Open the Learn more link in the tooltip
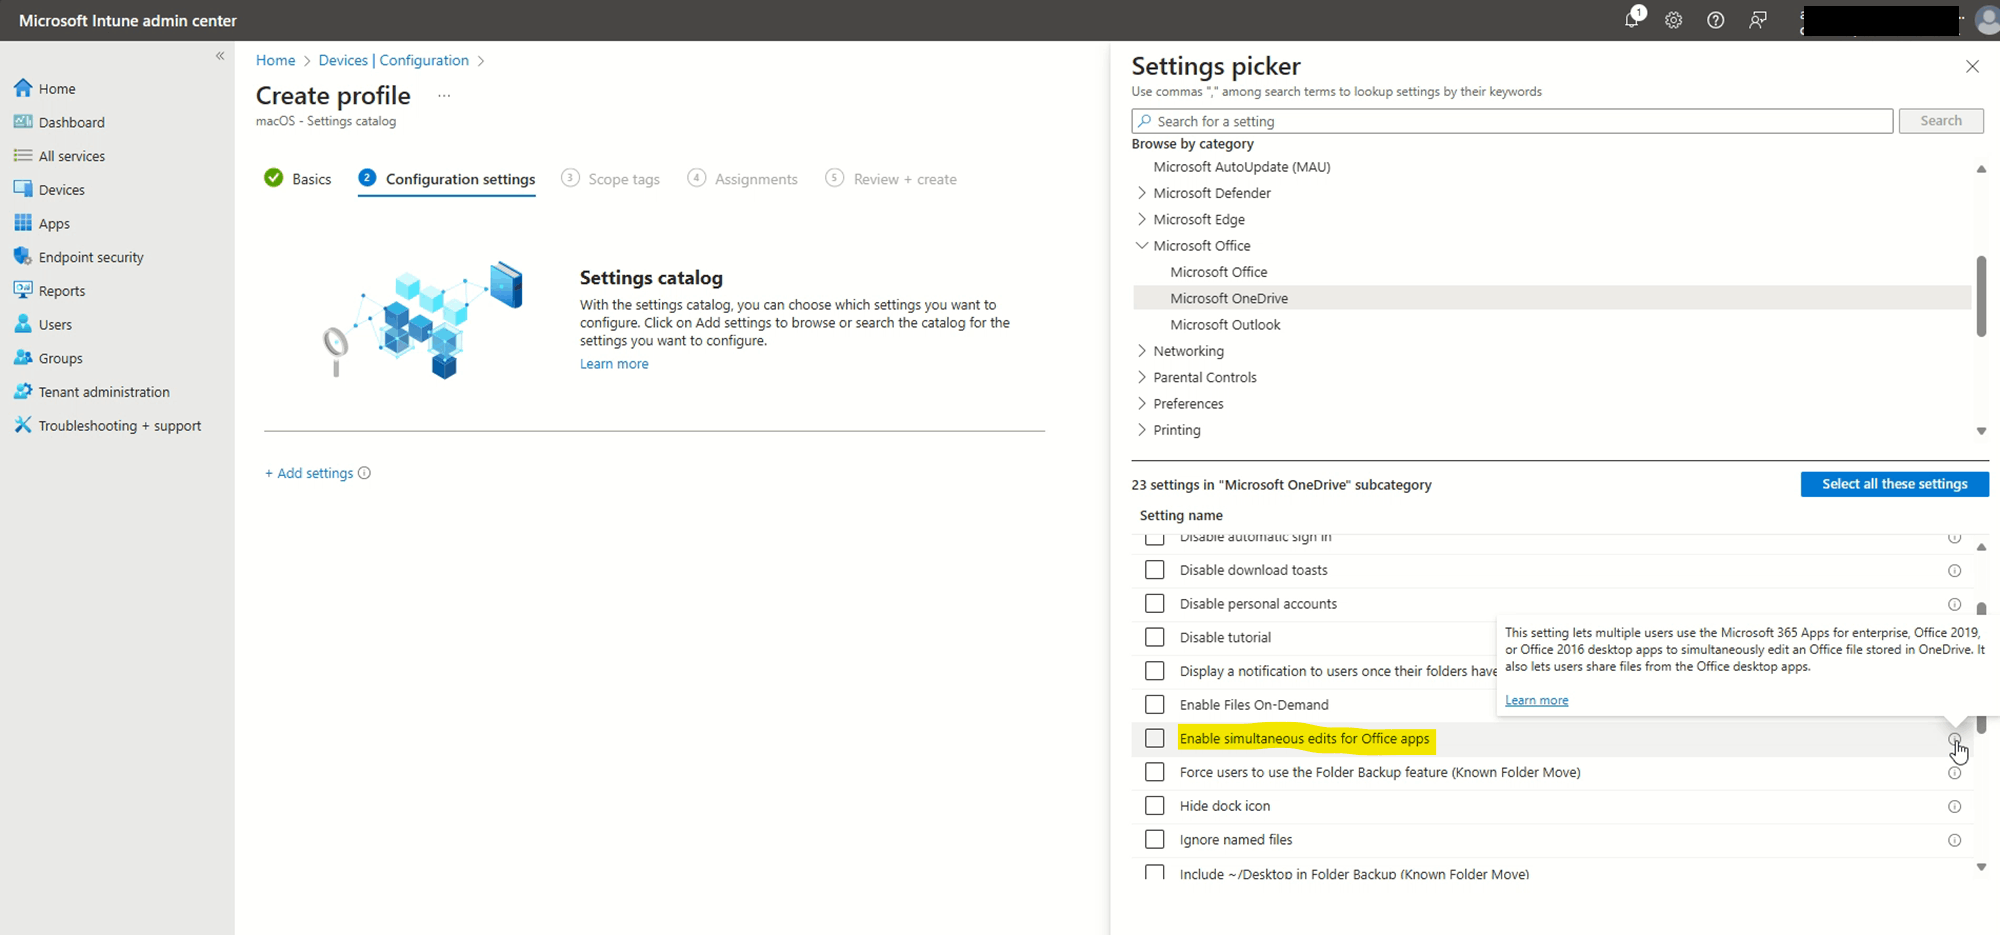 click(1537, 700)
